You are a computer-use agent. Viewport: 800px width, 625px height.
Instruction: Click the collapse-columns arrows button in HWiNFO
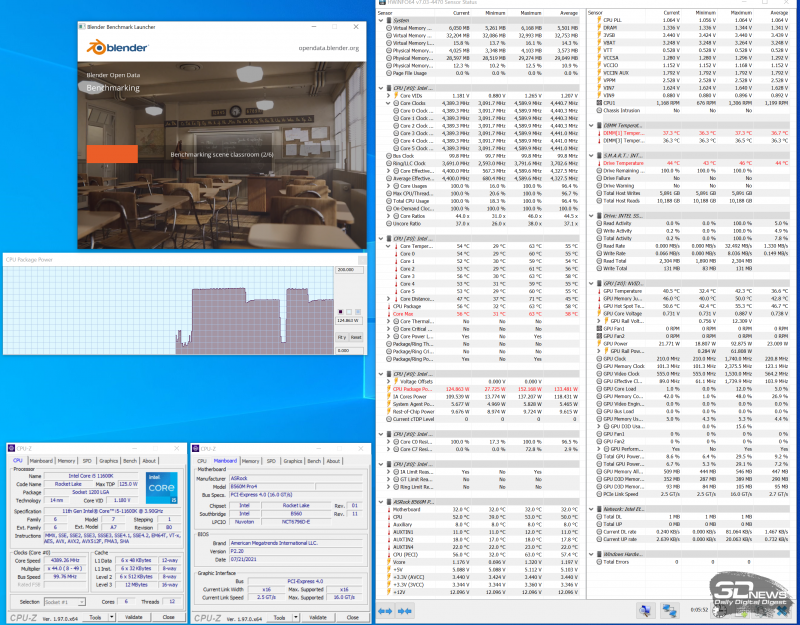[x=405, y=611]
